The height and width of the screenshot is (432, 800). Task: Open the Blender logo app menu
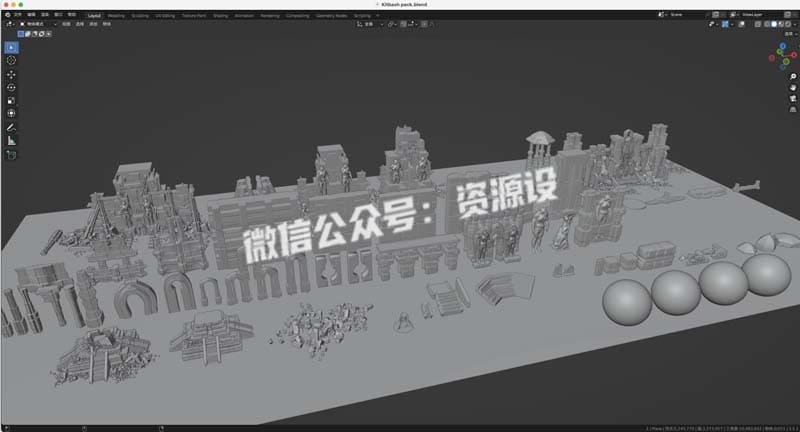pos(8,15)
